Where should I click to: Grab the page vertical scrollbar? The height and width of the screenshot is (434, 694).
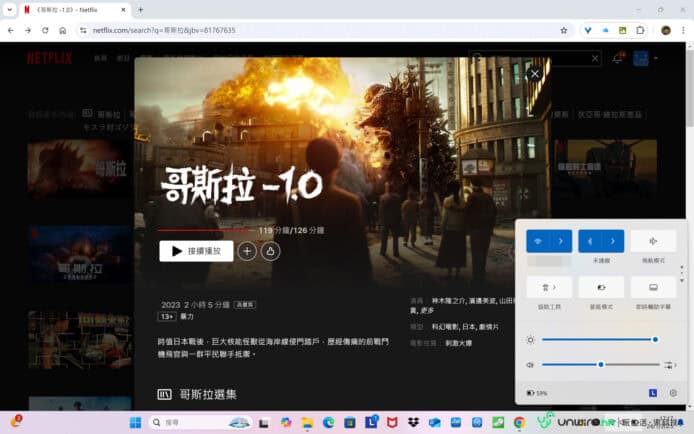[x=690, y=88]
